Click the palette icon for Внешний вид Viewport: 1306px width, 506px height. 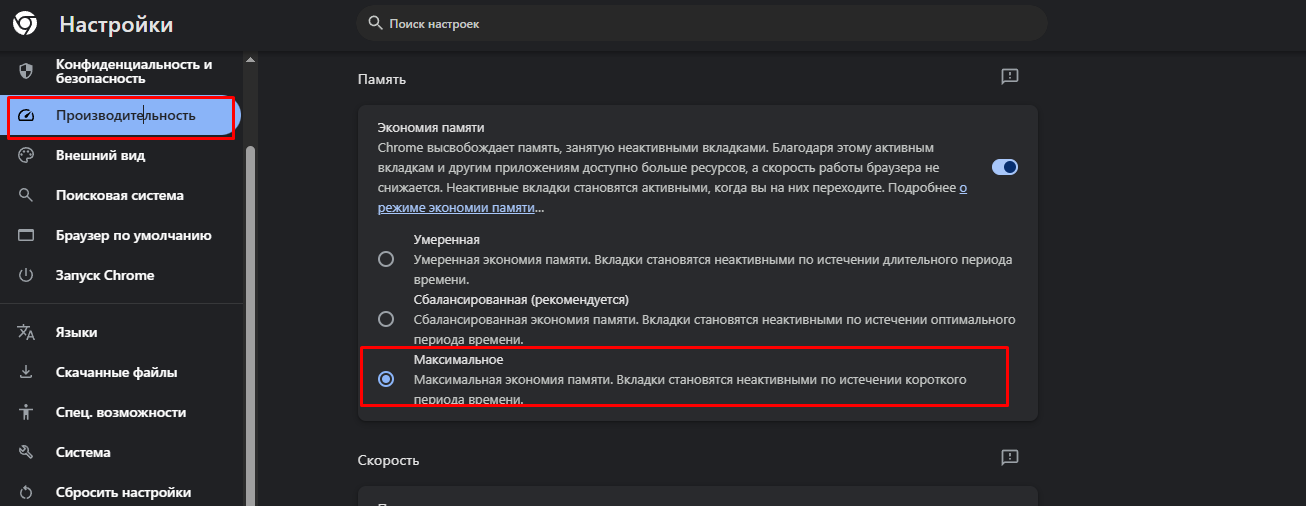pyautogui.click(x=27, y=156)
